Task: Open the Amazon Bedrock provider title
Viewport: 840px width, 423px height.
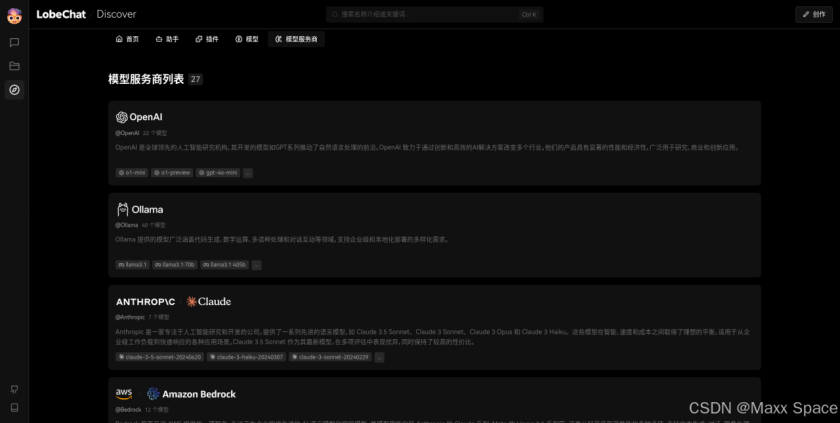Action: click(199, 394)
